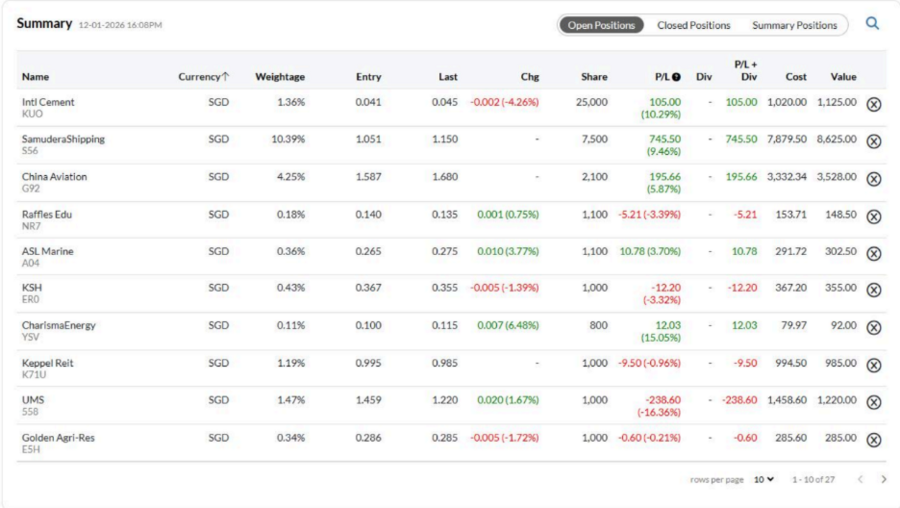Delete the Golden Agri-Res row
The width and height of the screenshot is (900, 508).
(x=873, y=439)
